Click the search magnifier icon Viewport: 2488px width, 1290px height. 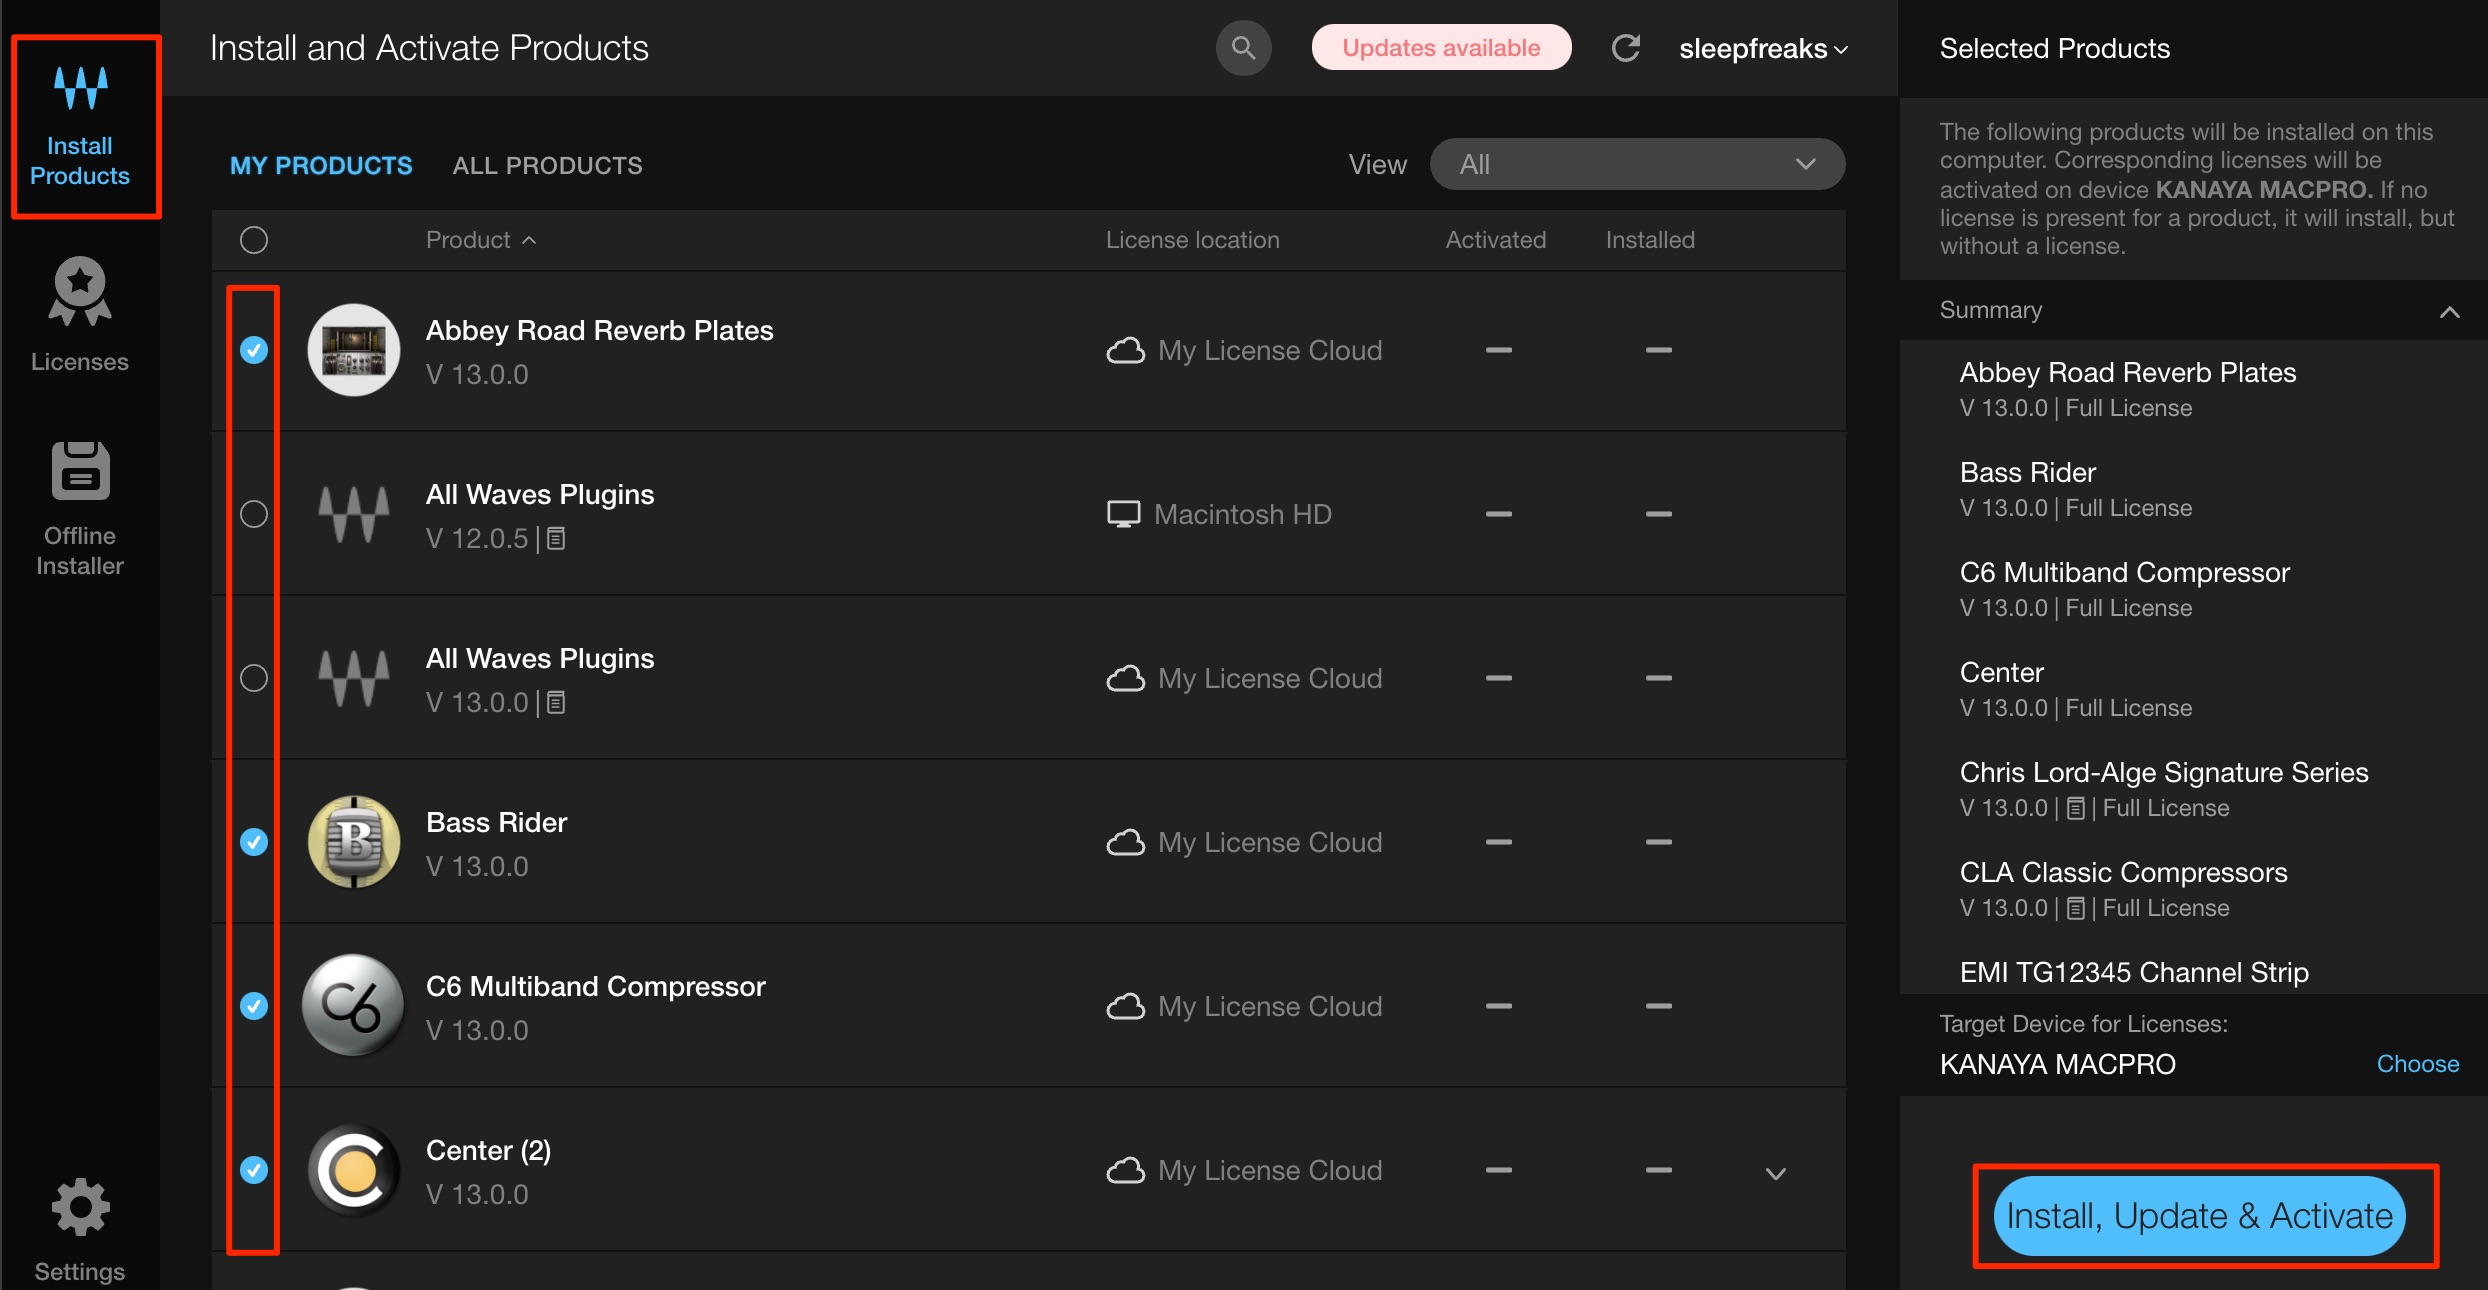[x=1243, y=48]
